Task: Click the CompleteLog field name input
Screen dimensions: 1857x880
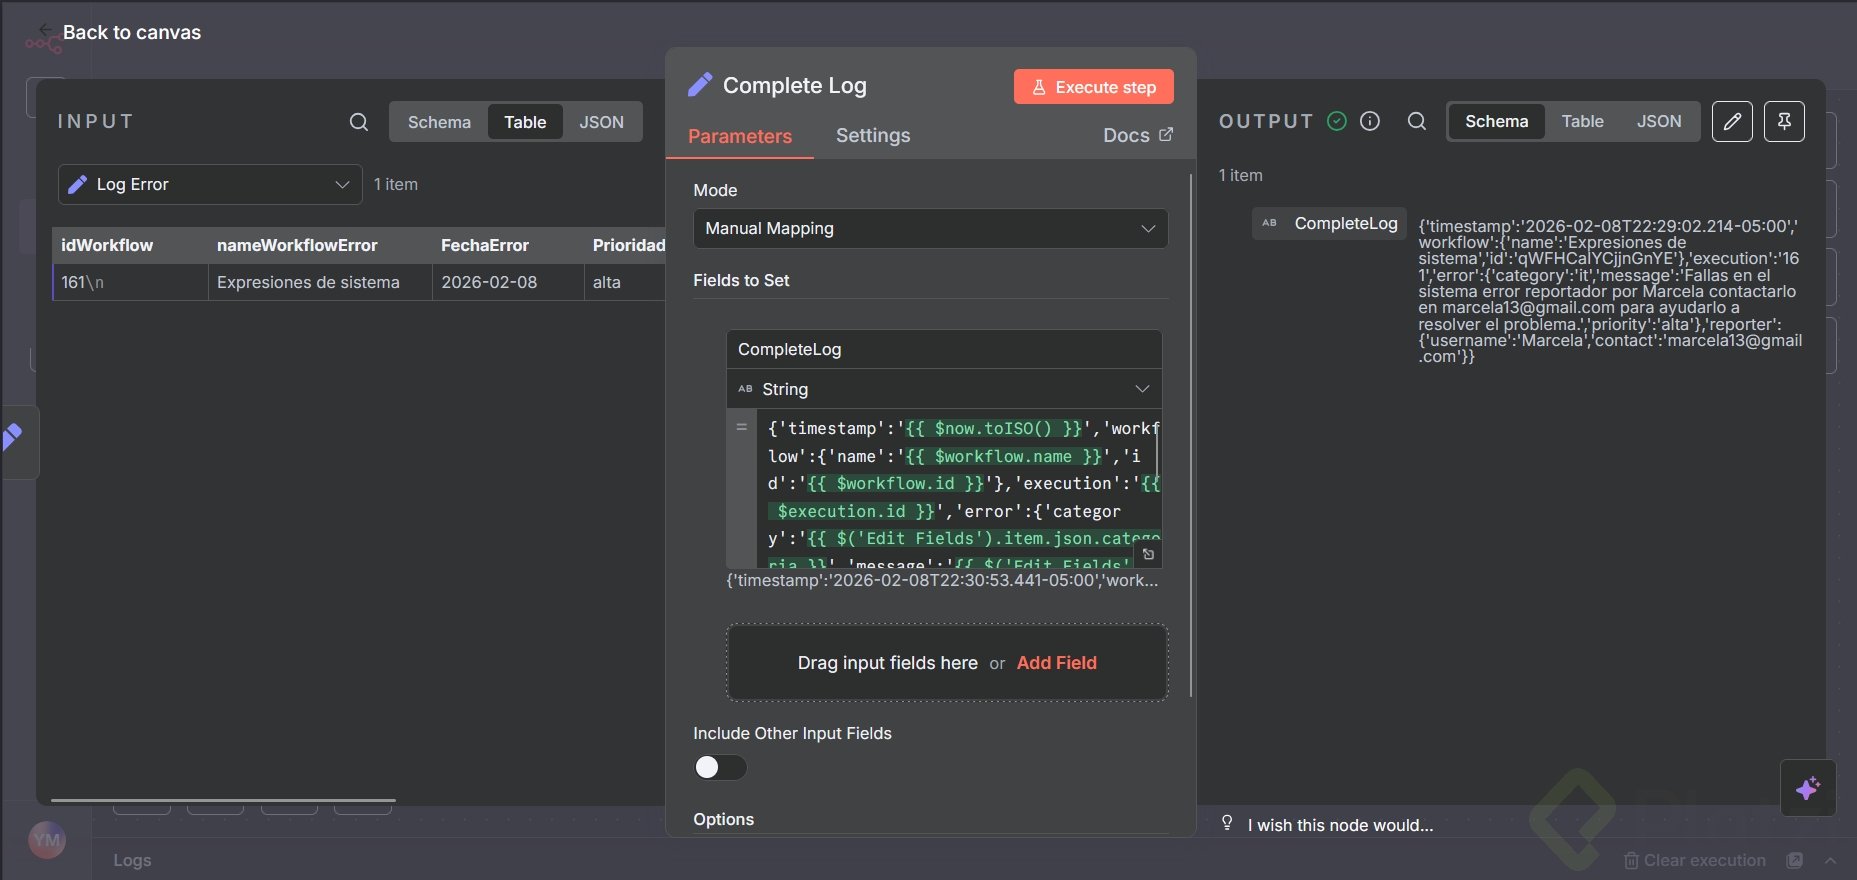Action: [x=943, y=349]
